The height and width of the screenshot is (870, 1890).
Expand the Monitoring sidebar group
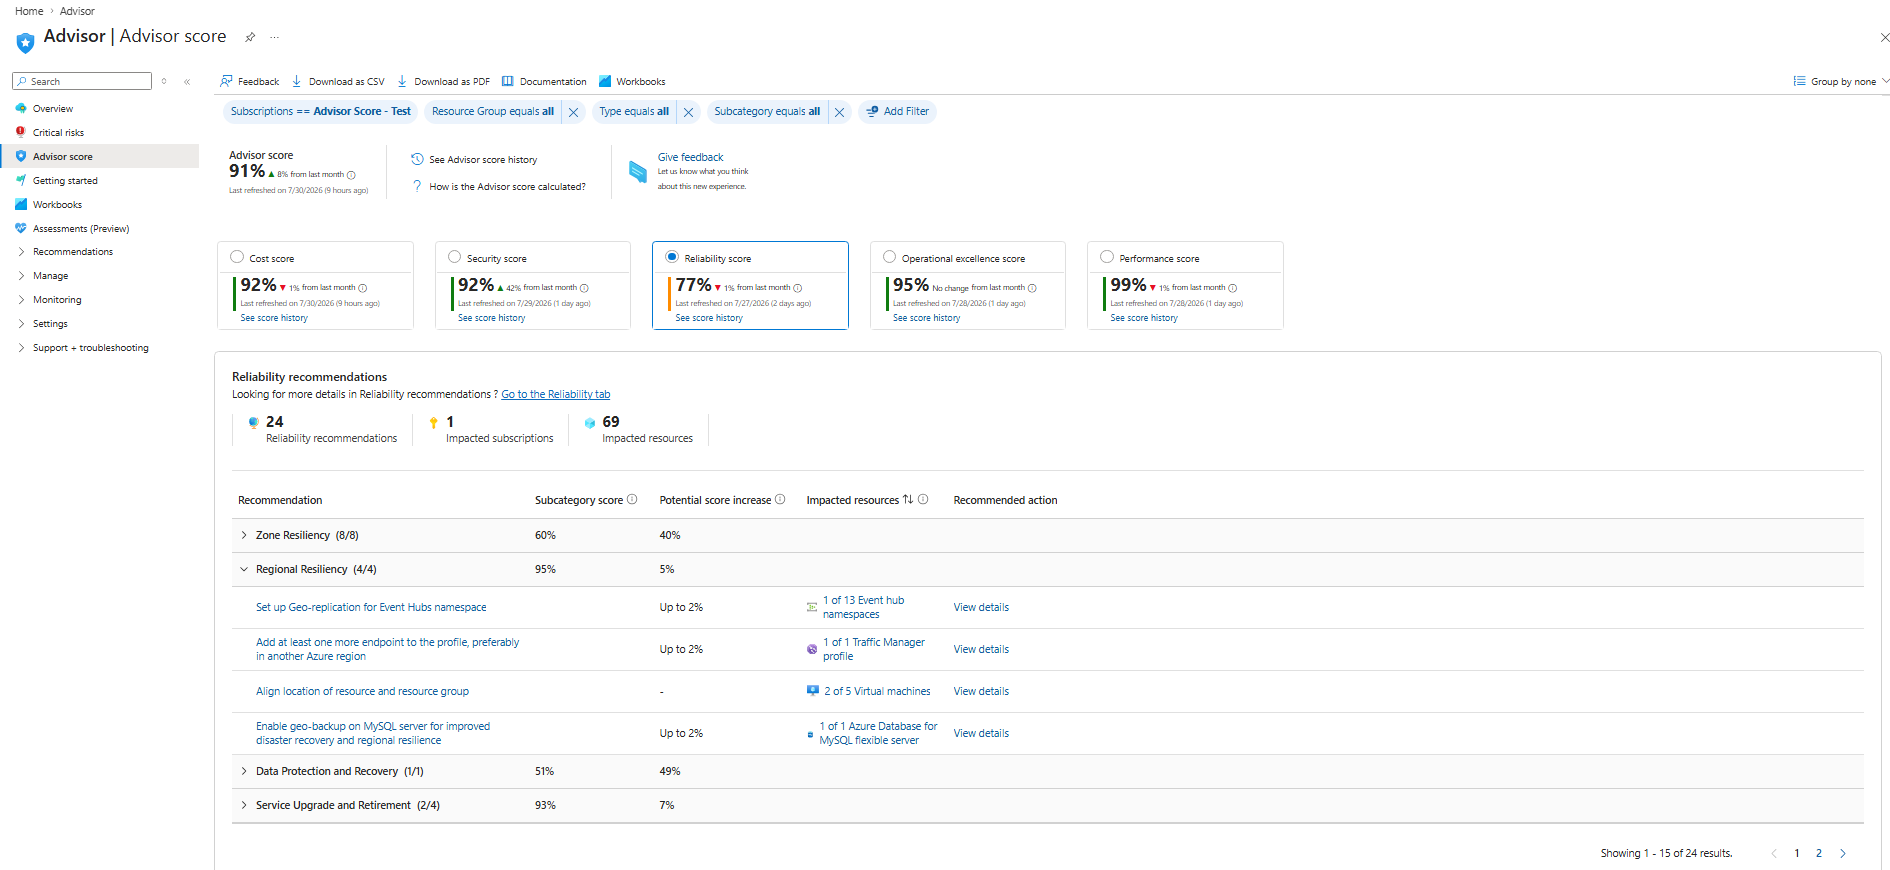(x=57, y=300)
